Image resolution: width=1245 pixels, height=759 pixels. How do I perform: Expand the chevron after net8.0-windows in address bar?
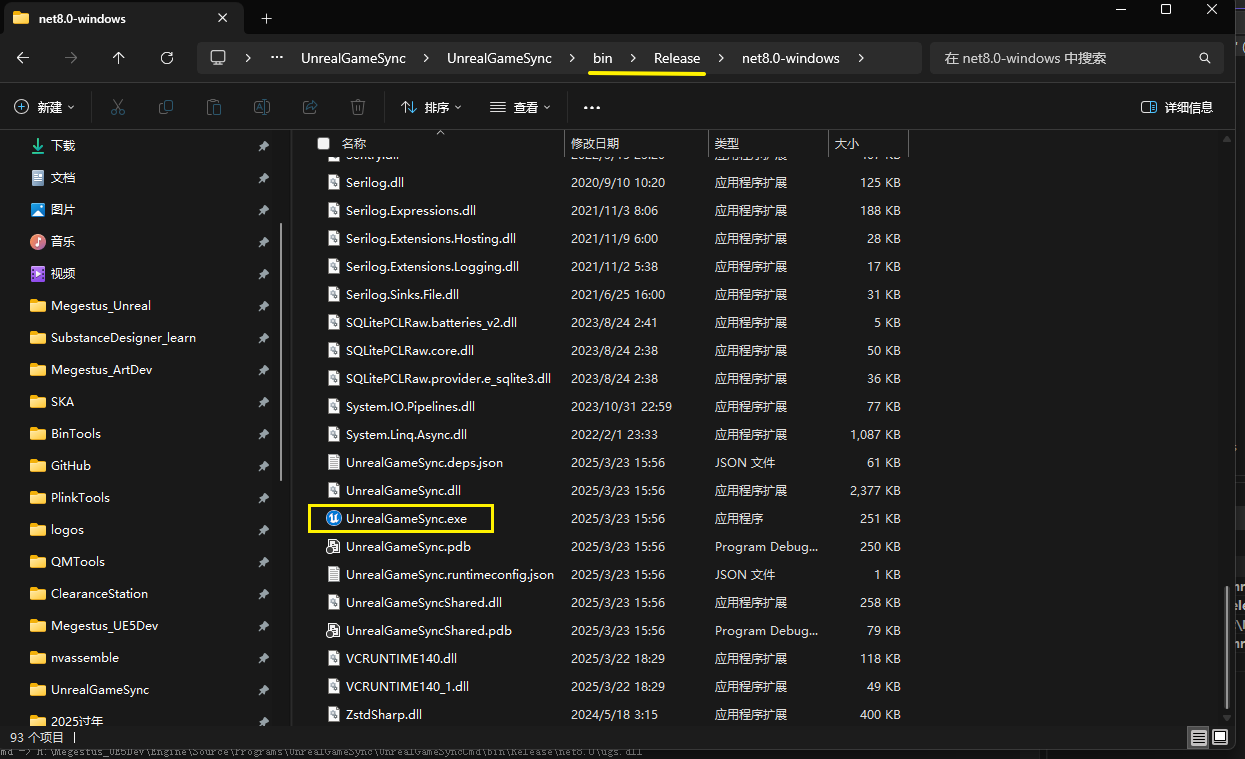pos(860,58)
